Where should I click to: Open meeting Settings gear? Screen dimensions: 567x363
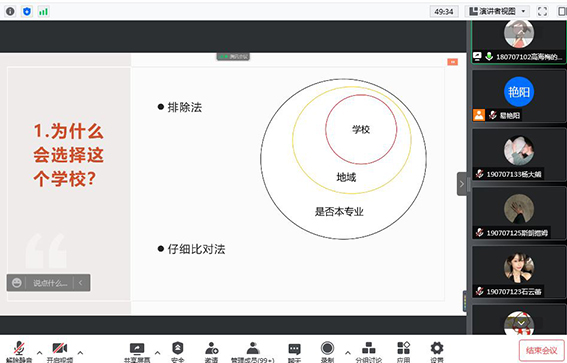pyautogui.click(x=437, y=352)
